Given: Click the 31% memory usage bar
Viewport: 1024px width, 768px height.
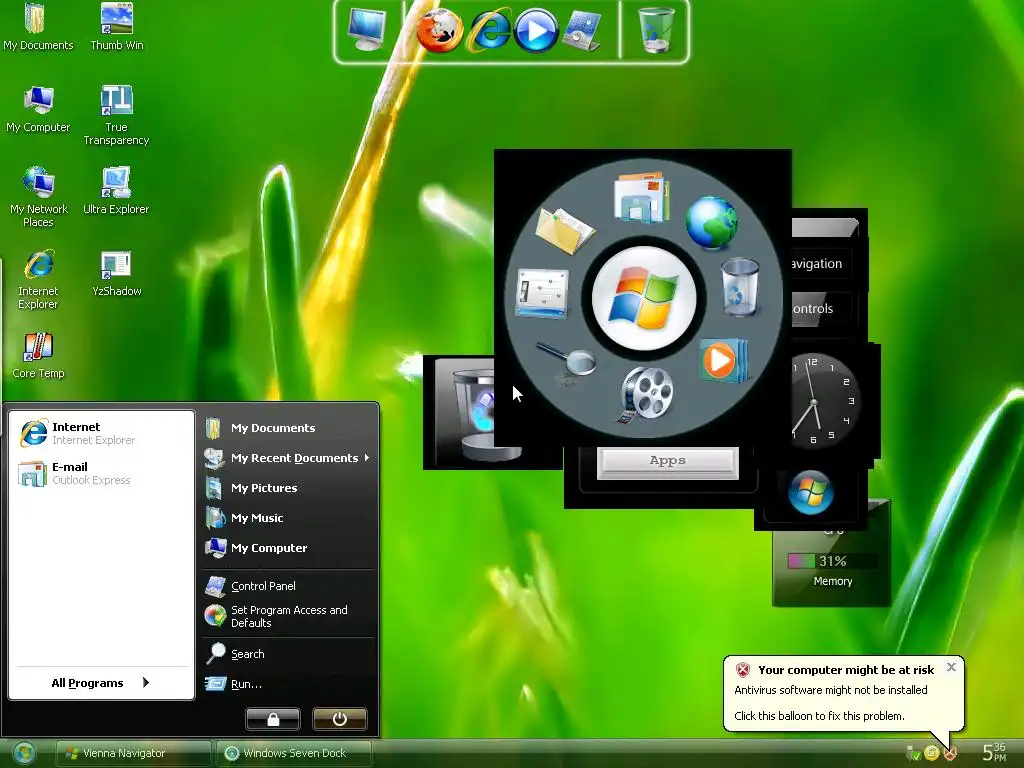Looking at the screenshot, I should 832,561.
